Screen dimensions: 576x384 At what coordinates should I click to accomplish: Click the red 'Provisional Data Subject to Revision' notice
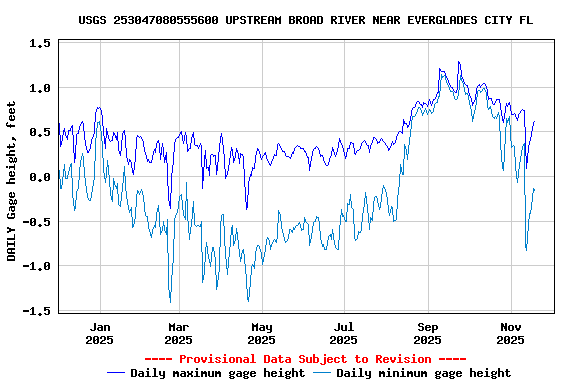(305, 359)
